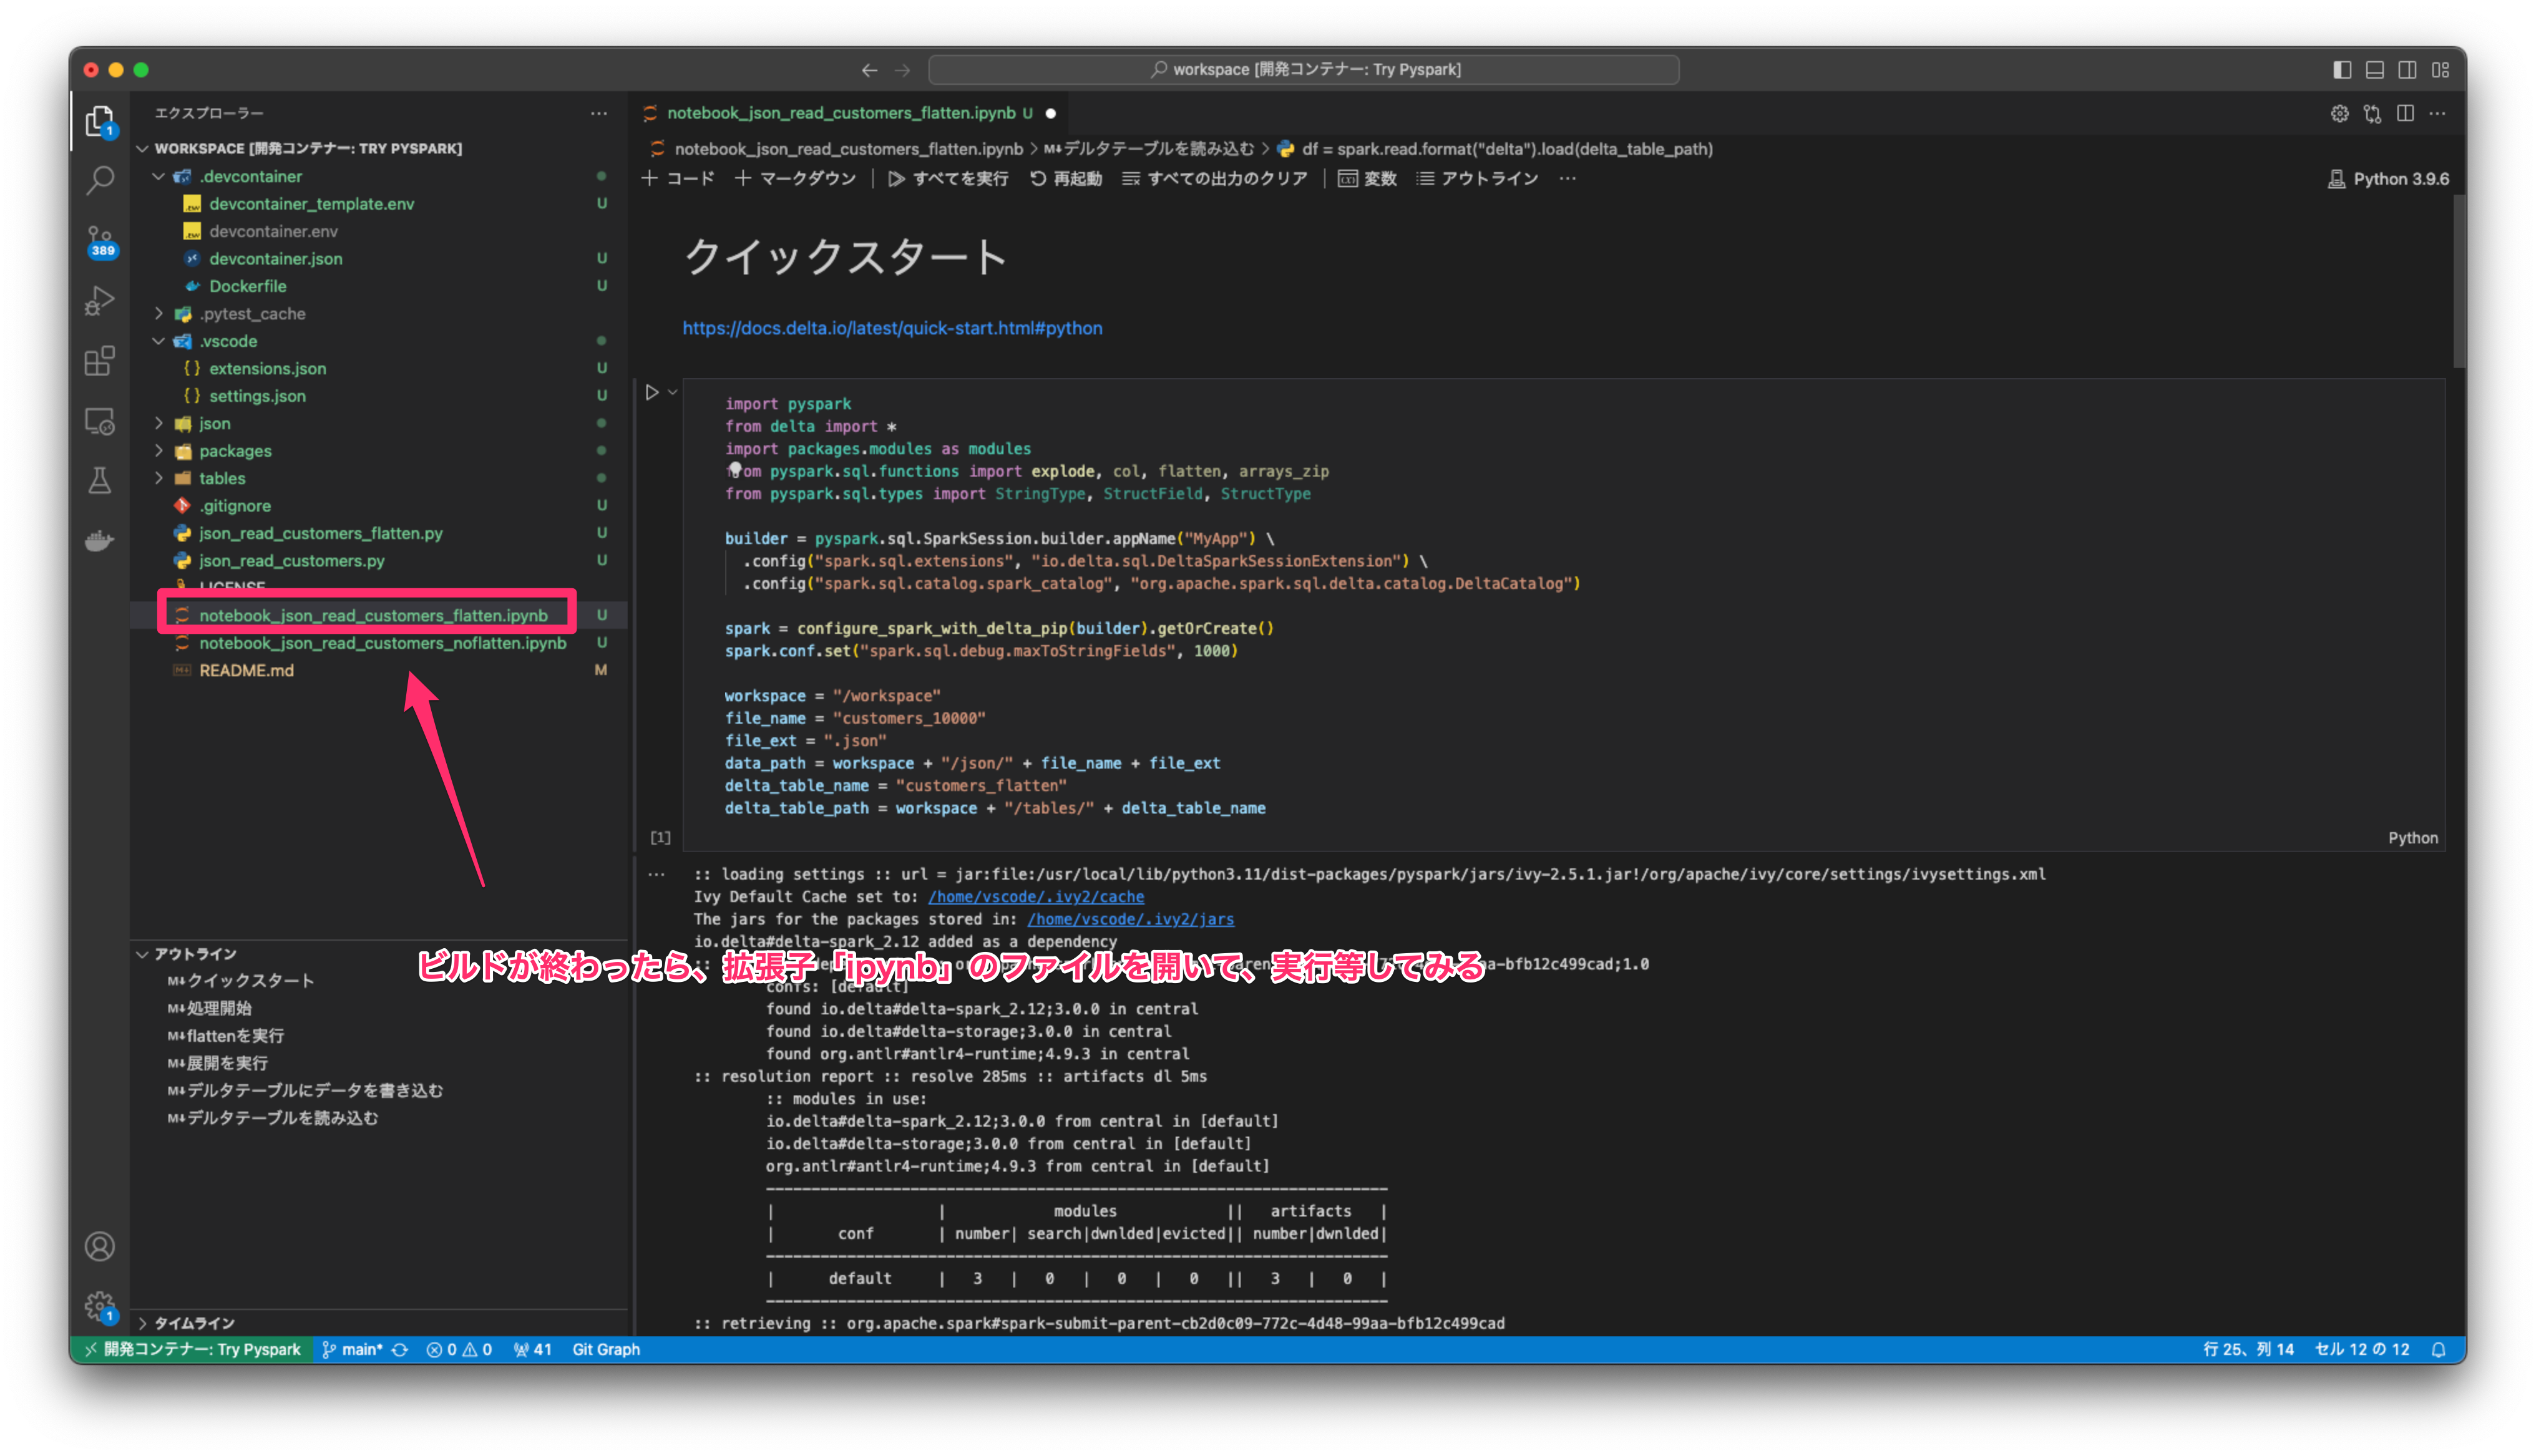Viewport: 2536px width, 1456px height.
Task: Expand the json folder
Action: [214, 424]
